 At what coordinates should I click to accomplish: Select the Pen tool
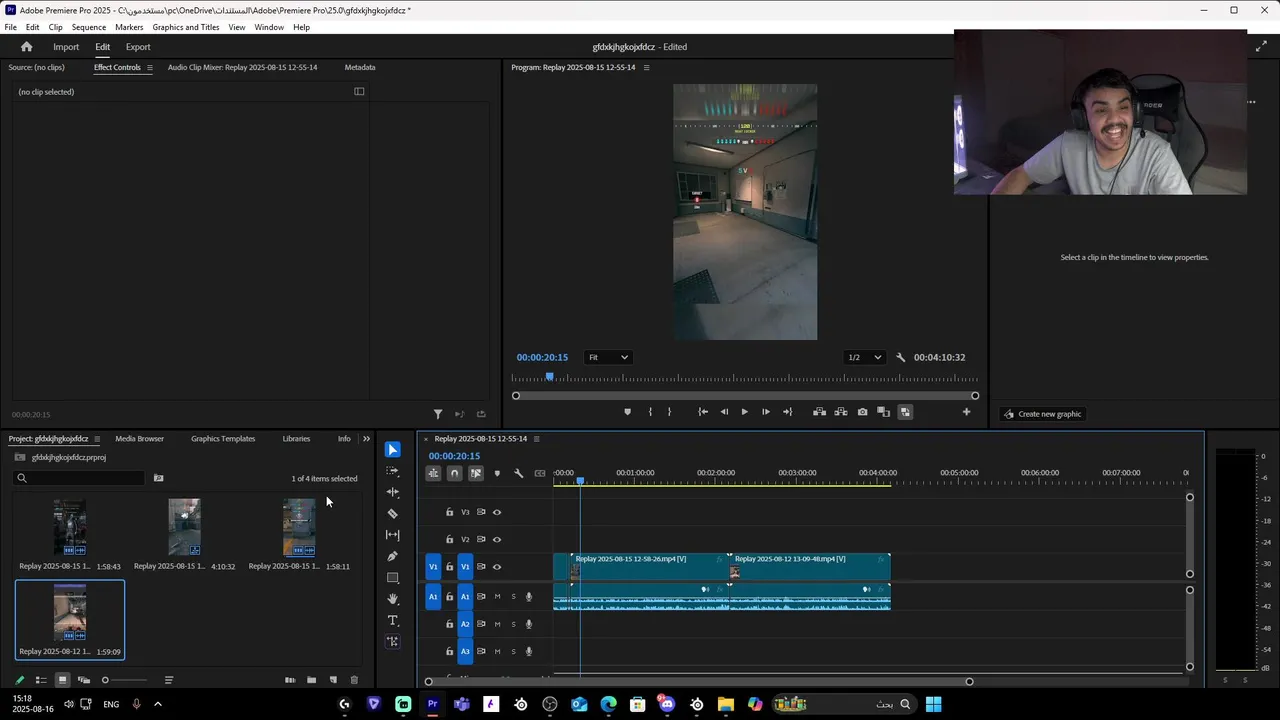tap(393, 556)
